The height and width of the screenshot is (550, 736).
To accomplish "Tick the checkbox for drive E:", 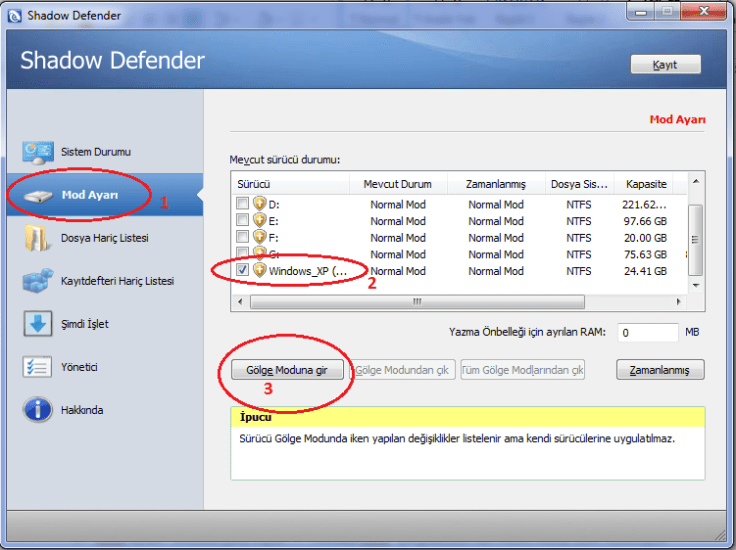I will (x=242, y=221).
